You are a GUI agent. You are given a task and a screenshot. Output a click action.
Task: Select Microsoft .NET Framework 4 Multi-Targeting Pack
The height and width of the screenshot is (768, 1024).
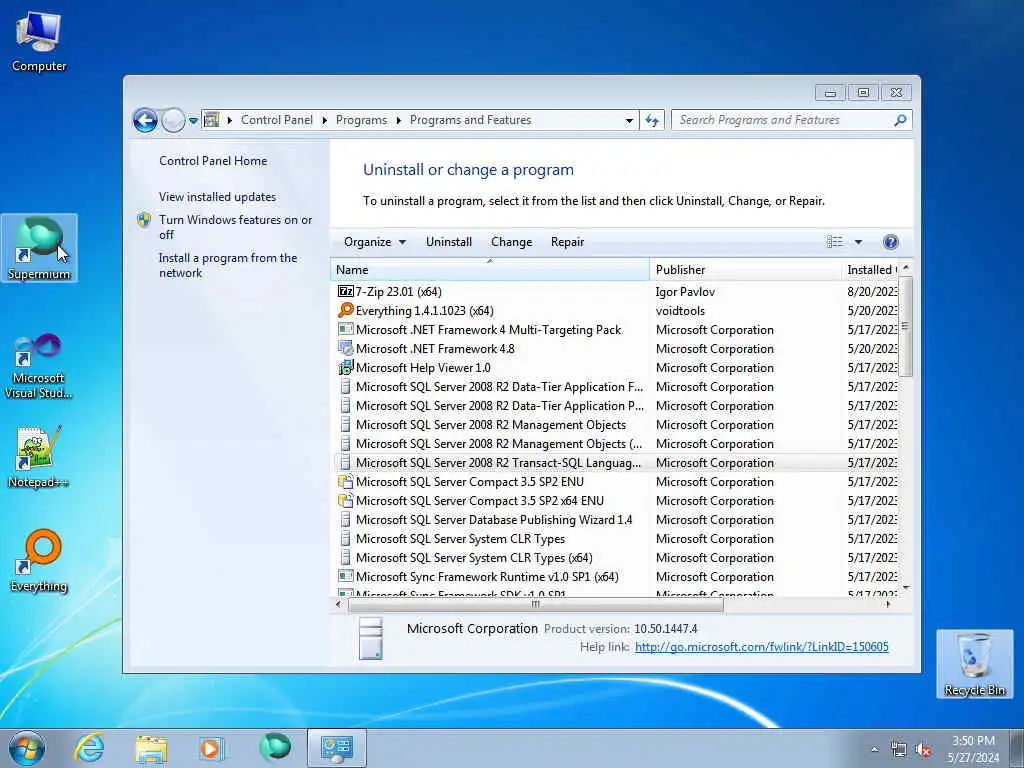coord(615,330)
